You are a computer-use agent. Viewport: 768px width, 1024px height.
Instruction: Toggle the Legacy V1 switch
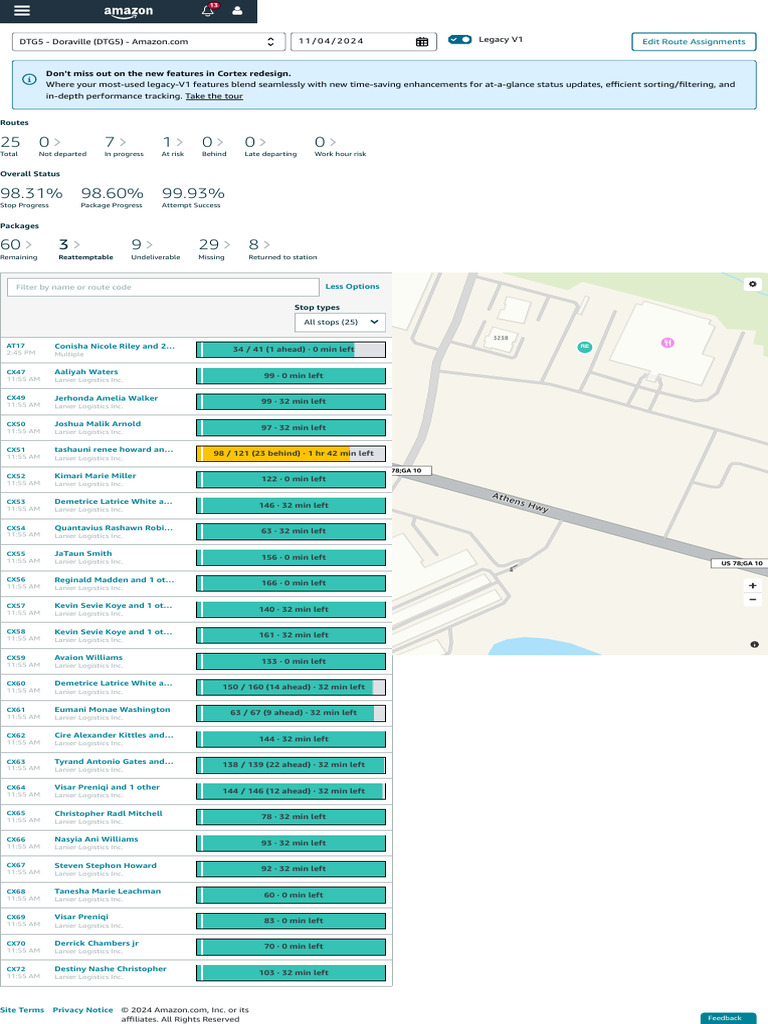[460, 39]
